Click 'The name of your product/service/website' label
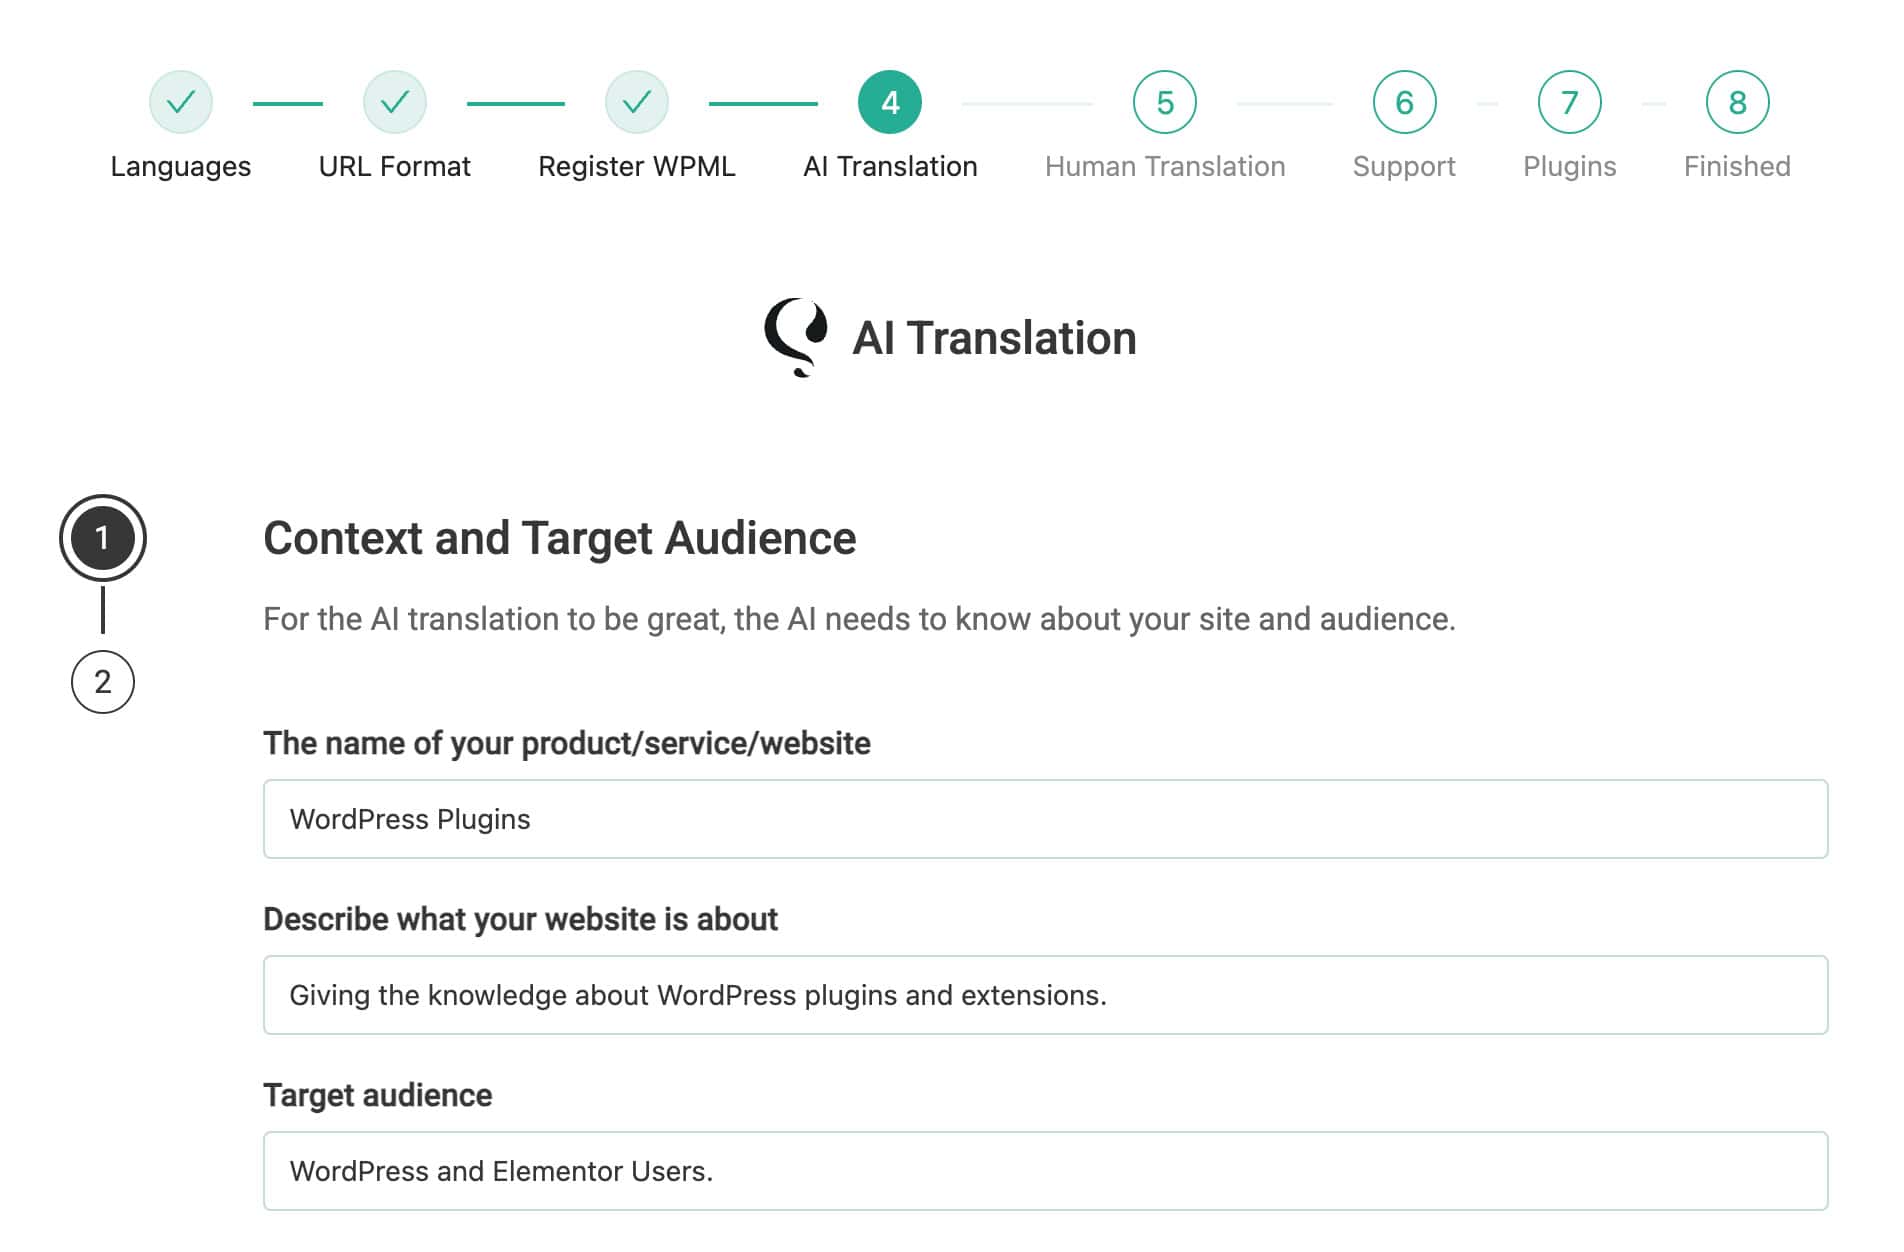Screen dimensions: 1904x1252 coord(567,744)
